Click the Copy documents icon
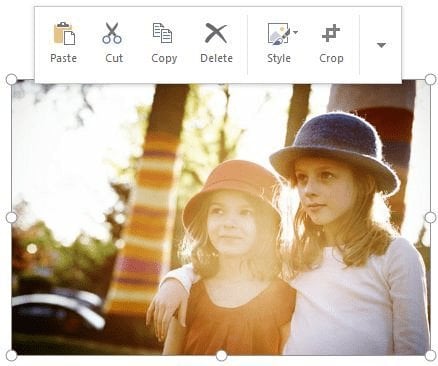This screenshot has width=438, height=366. click(162, 33)
